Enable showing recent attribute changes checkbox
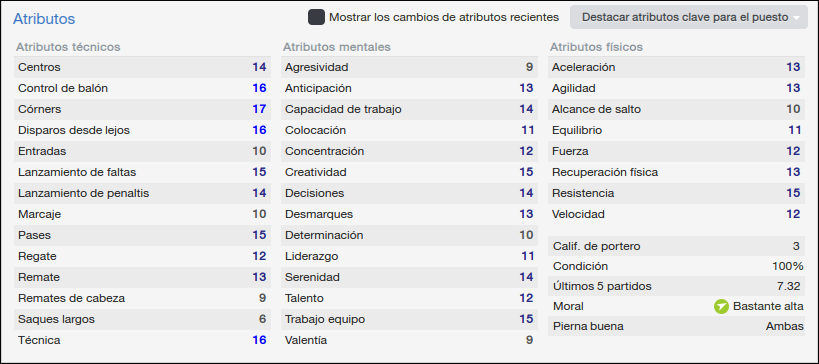This screenshot has width=819, height=364. pos(316,17)
